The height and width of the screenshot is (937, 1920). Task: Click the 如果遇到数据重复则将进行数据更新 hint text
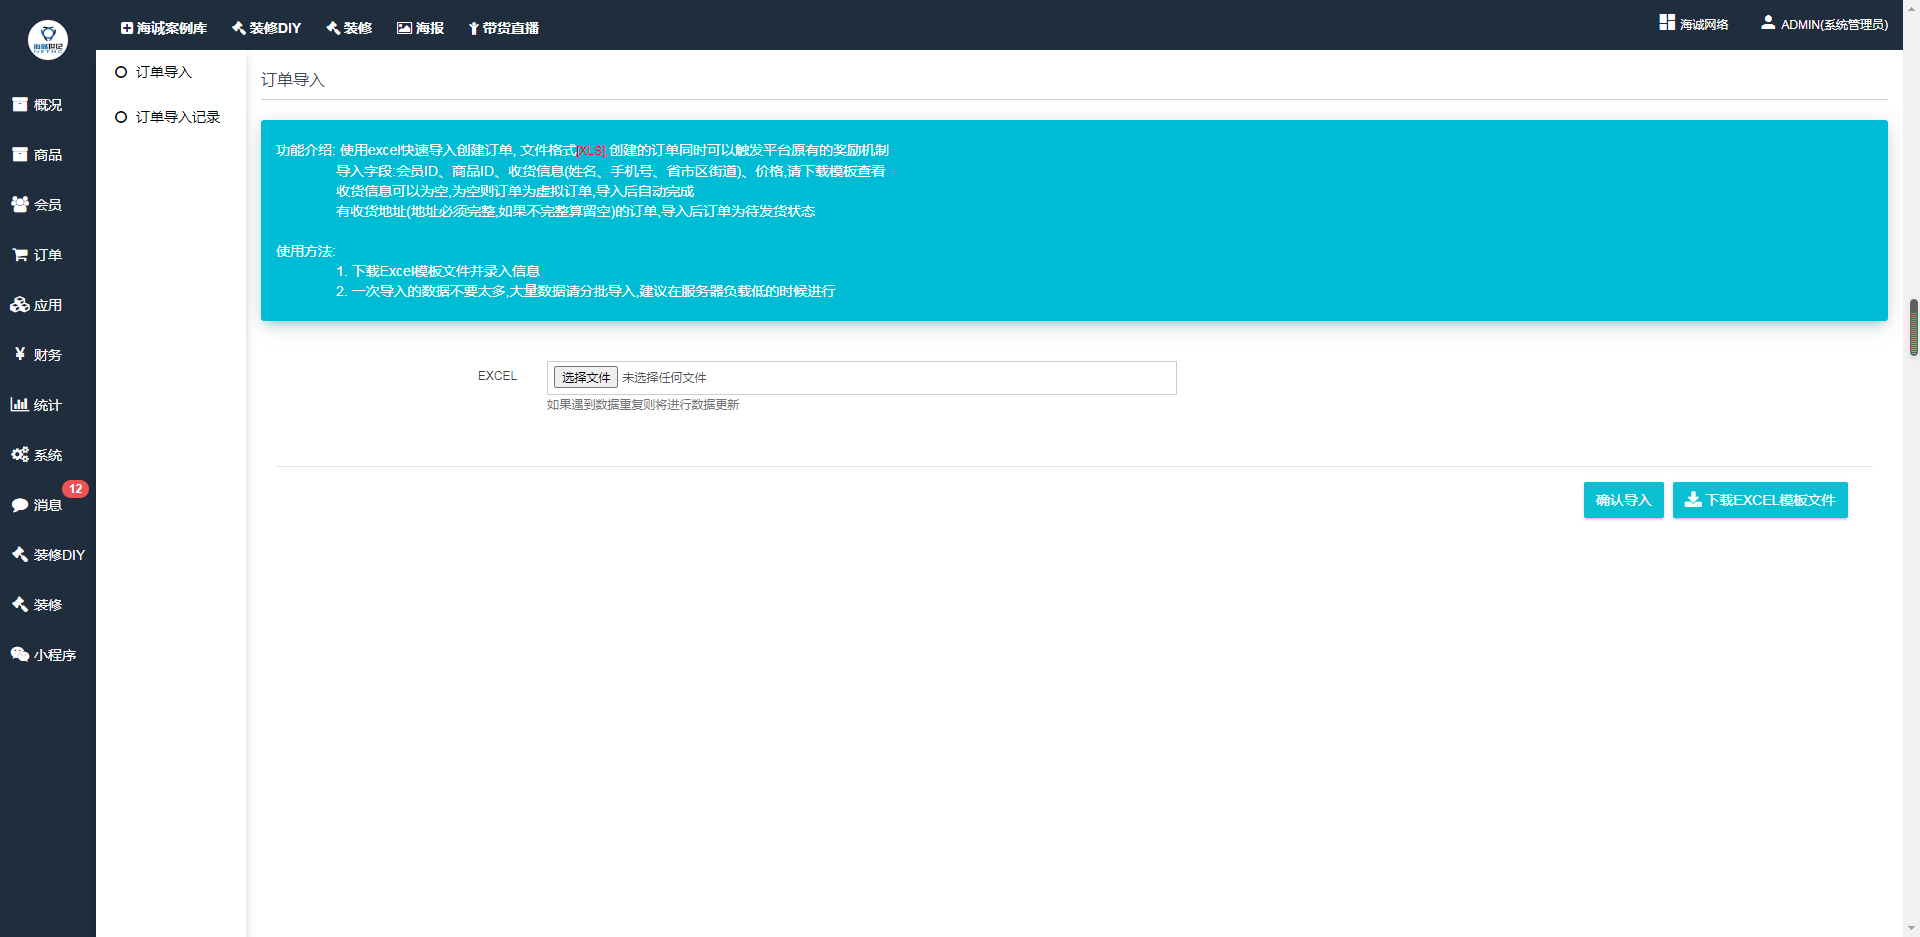tap(643, 405)
